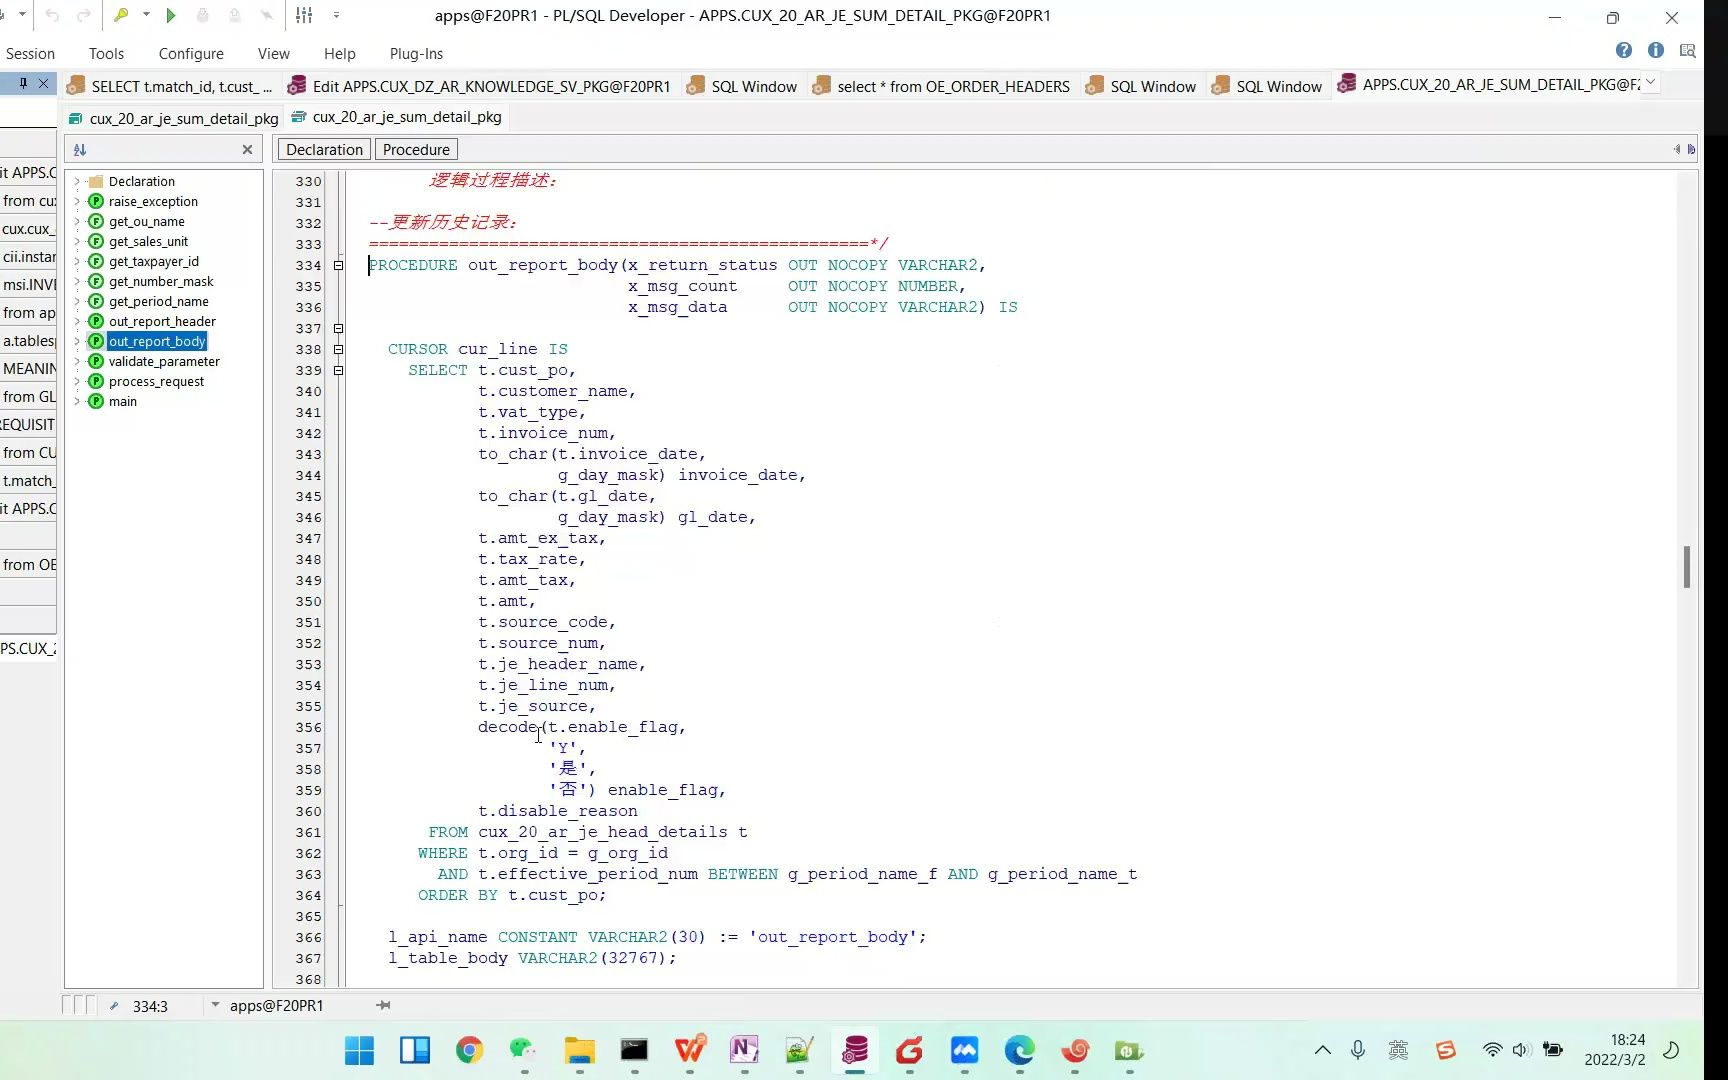Open connection dropdown in status bar
Viewport: 1728px width, 1080px height.
tap(214, 1005)
